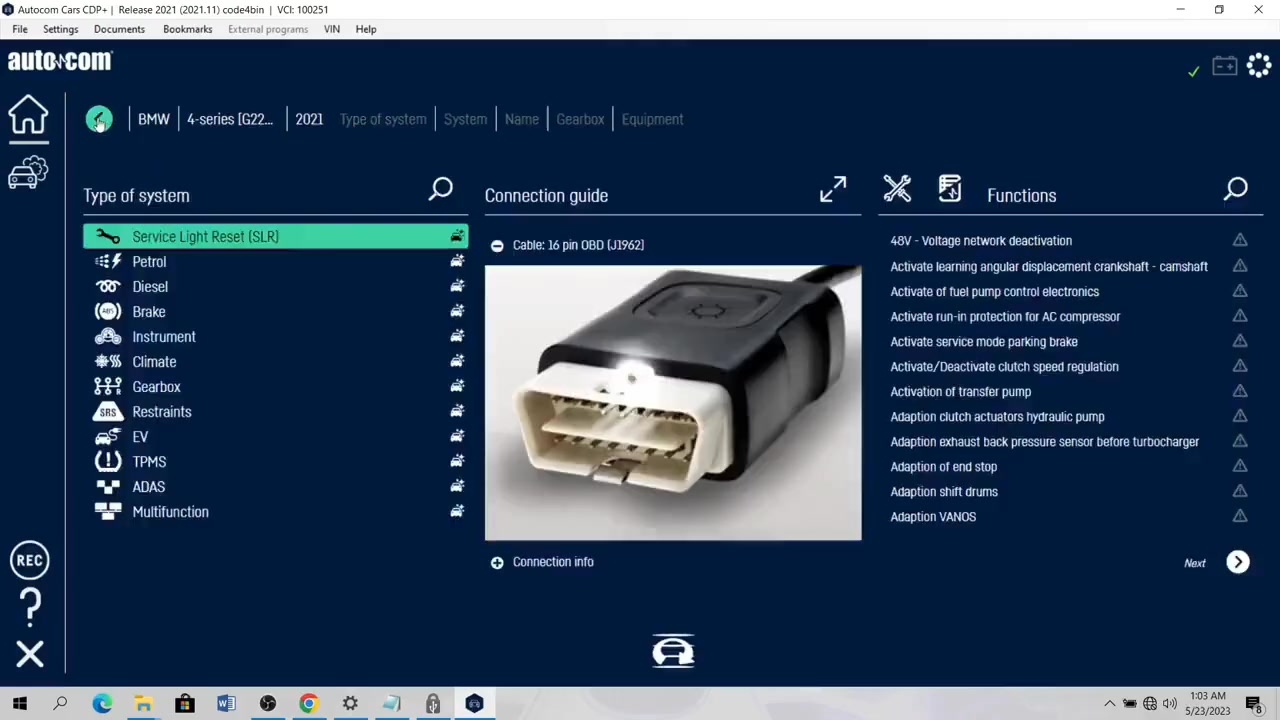Open the Help menu
The width and height of the screenshot is (1280, 720).
pos(366,29)
